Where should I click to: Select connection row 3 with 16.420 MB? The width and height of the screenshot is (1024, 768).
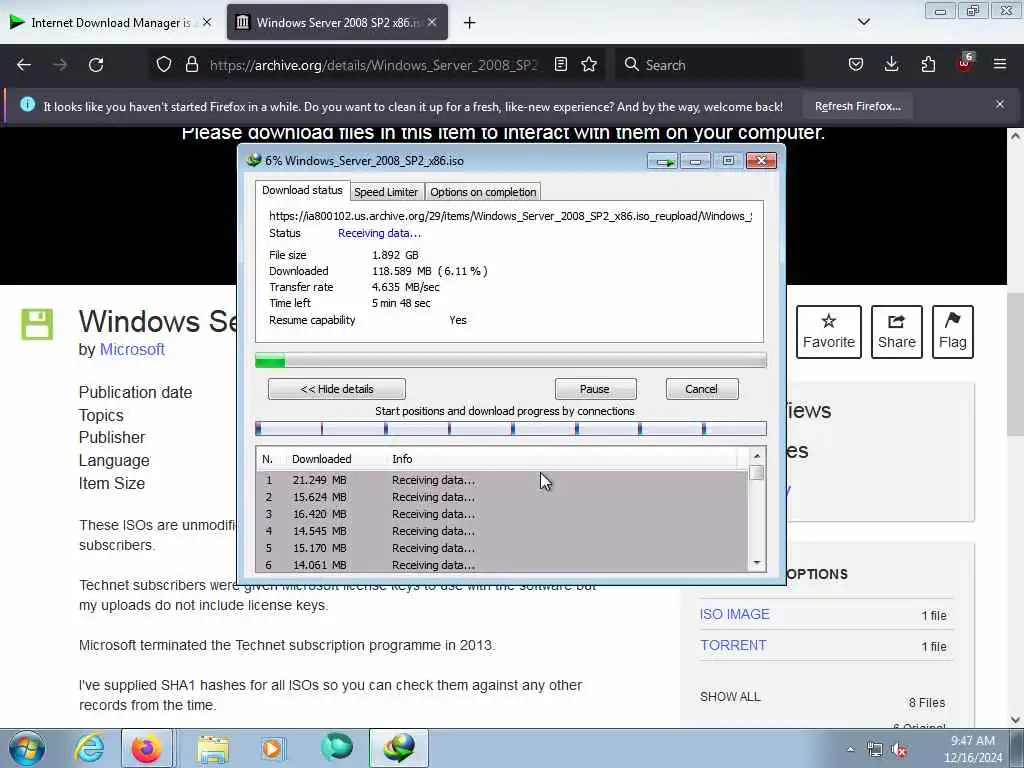tap(502, 514)
